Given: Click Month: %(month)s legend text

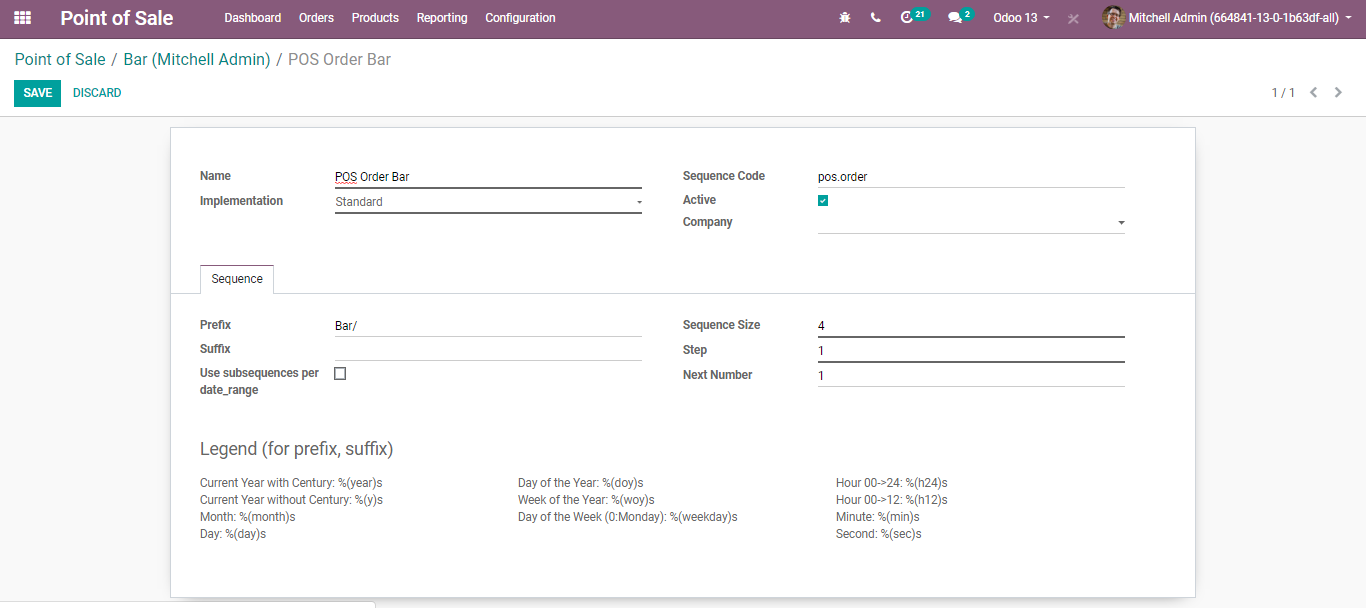Looking at the screenshot, I should 247,517.
